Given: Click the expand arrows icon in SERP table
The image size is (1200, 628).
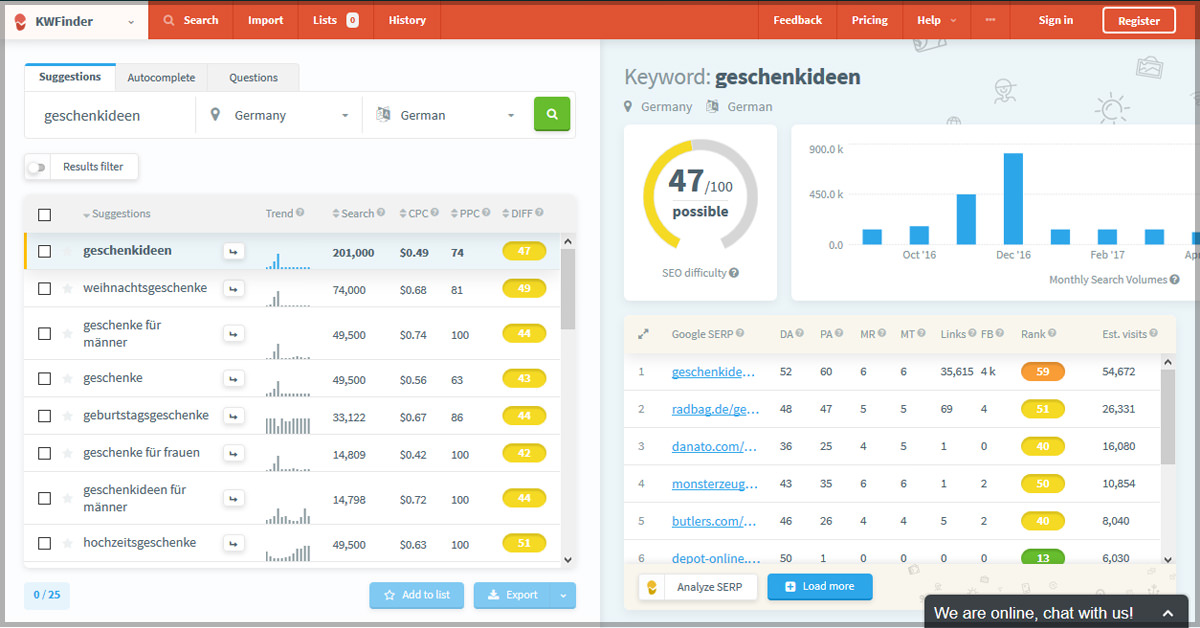Looking at the screenshot, I should [x=643, y=334].
